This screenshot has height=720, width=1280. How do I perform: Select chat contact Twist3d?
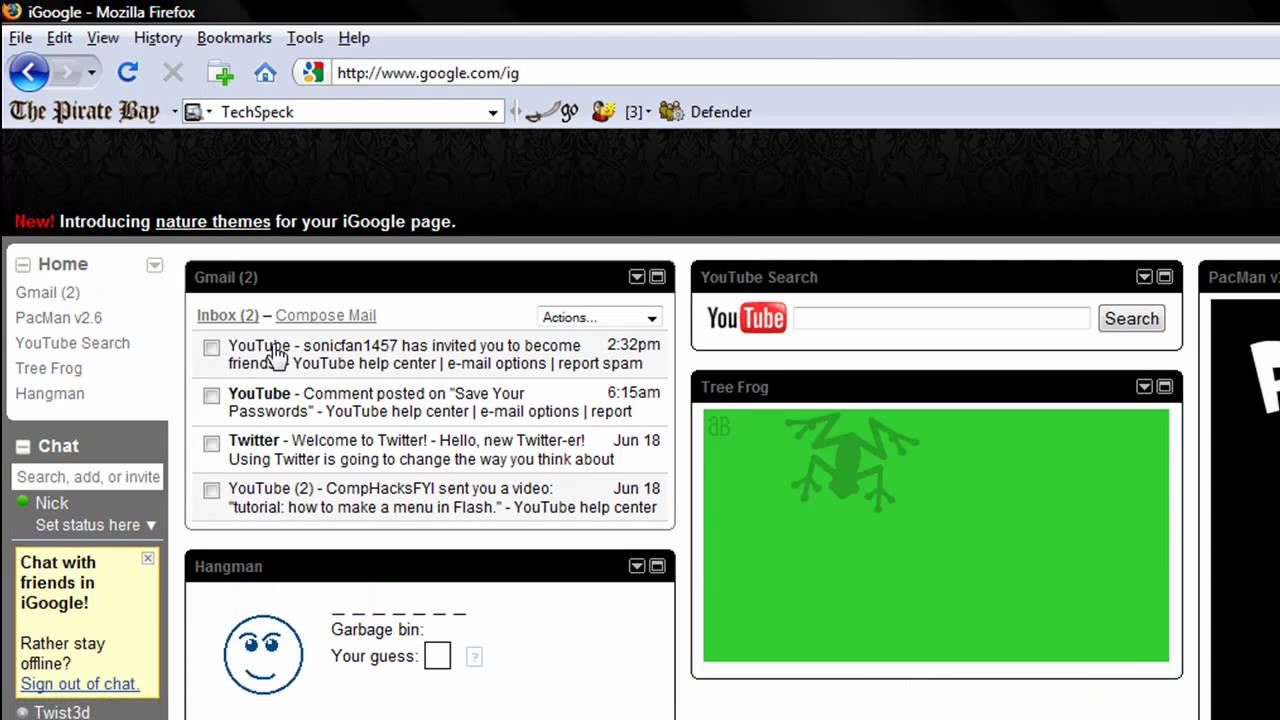[62, 712]
